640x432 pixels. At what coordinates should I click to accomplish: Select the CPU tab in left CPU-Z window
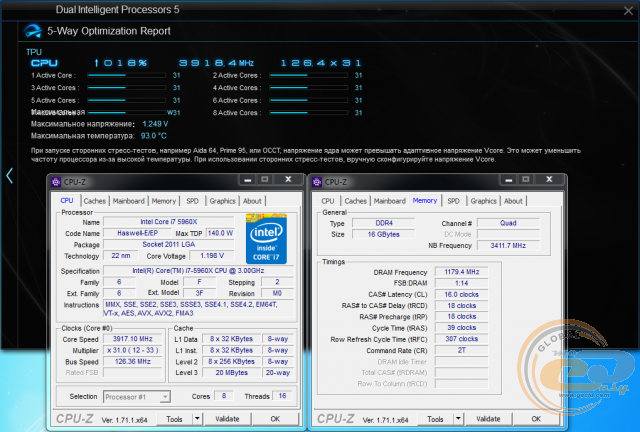pos(67,200)
